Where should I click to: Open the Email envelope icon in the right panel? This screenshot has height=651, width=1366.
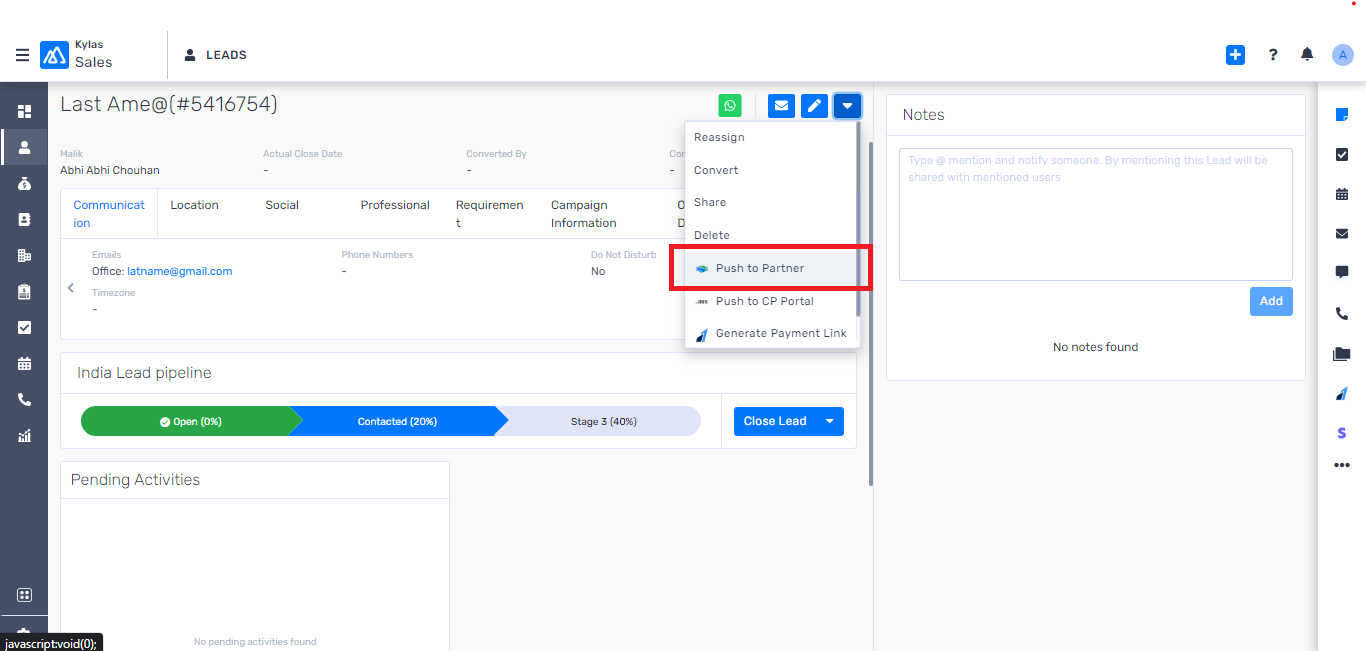tap(1341, 233)
